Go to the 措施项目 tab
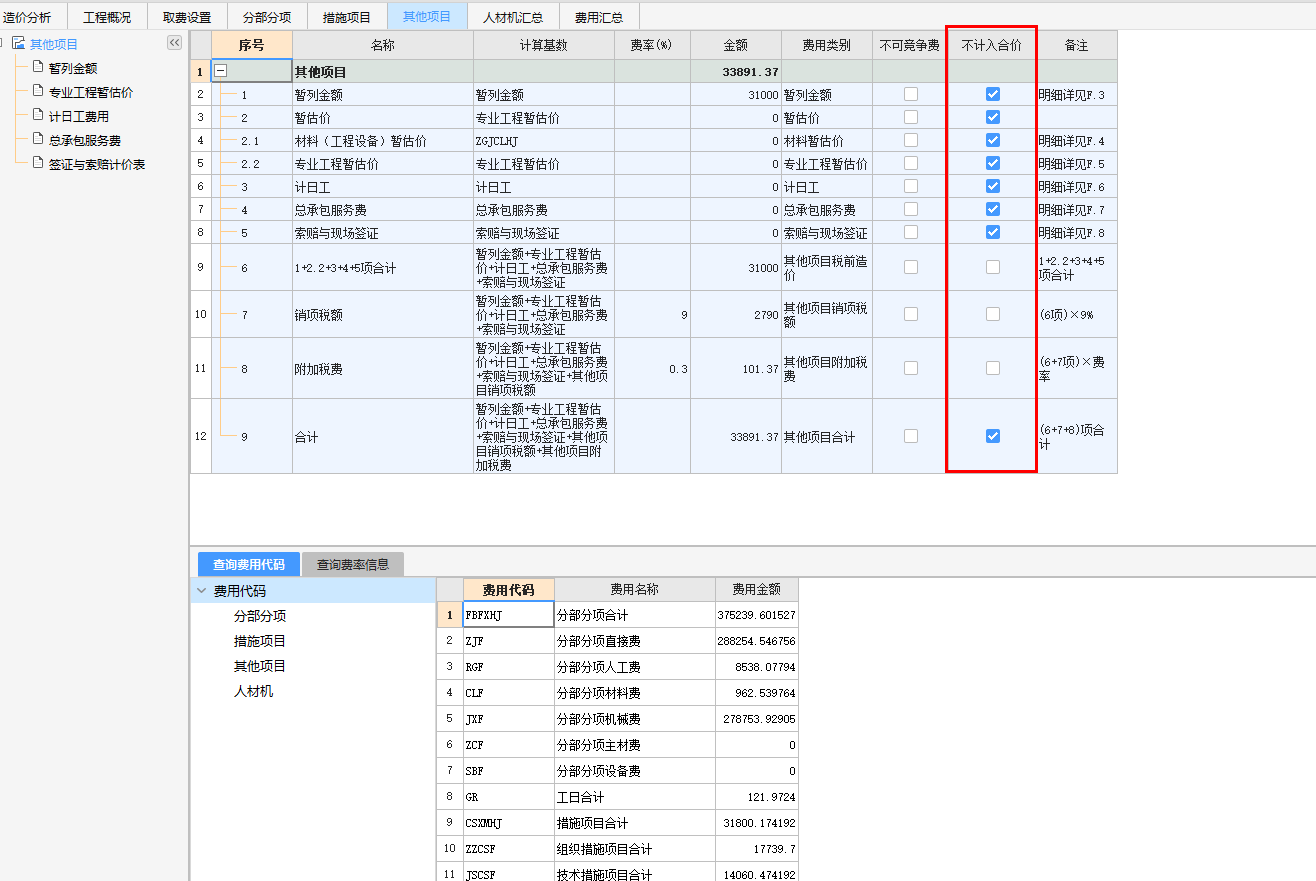This screenshot has height=881, width=1316. click(347, 17)
